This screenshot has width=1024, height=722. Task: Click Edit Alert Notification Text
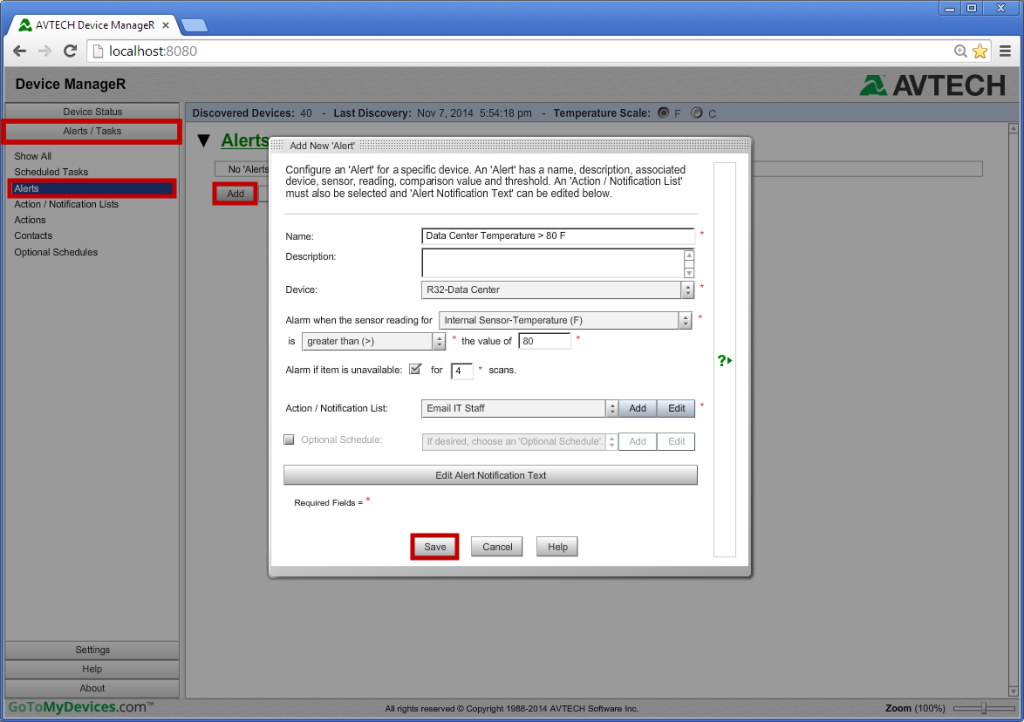click(x=490, y=475)
